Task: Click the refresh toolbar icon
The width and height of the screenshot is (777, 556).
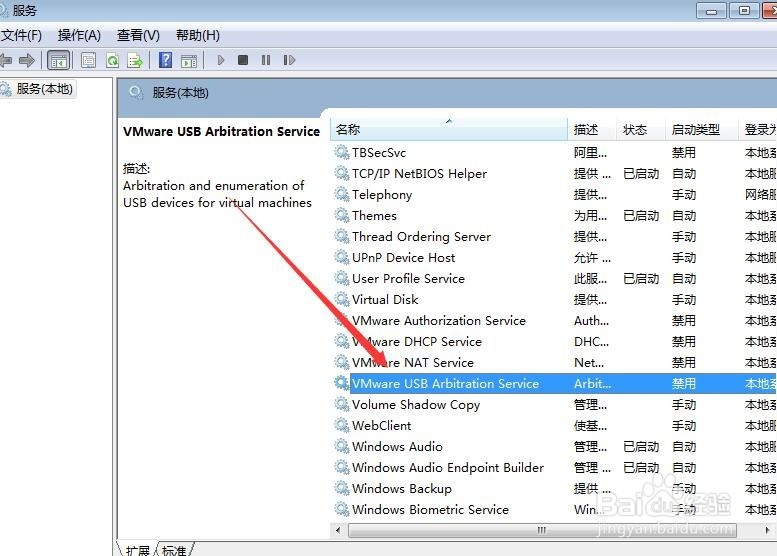Action: (x=112, y=60)
